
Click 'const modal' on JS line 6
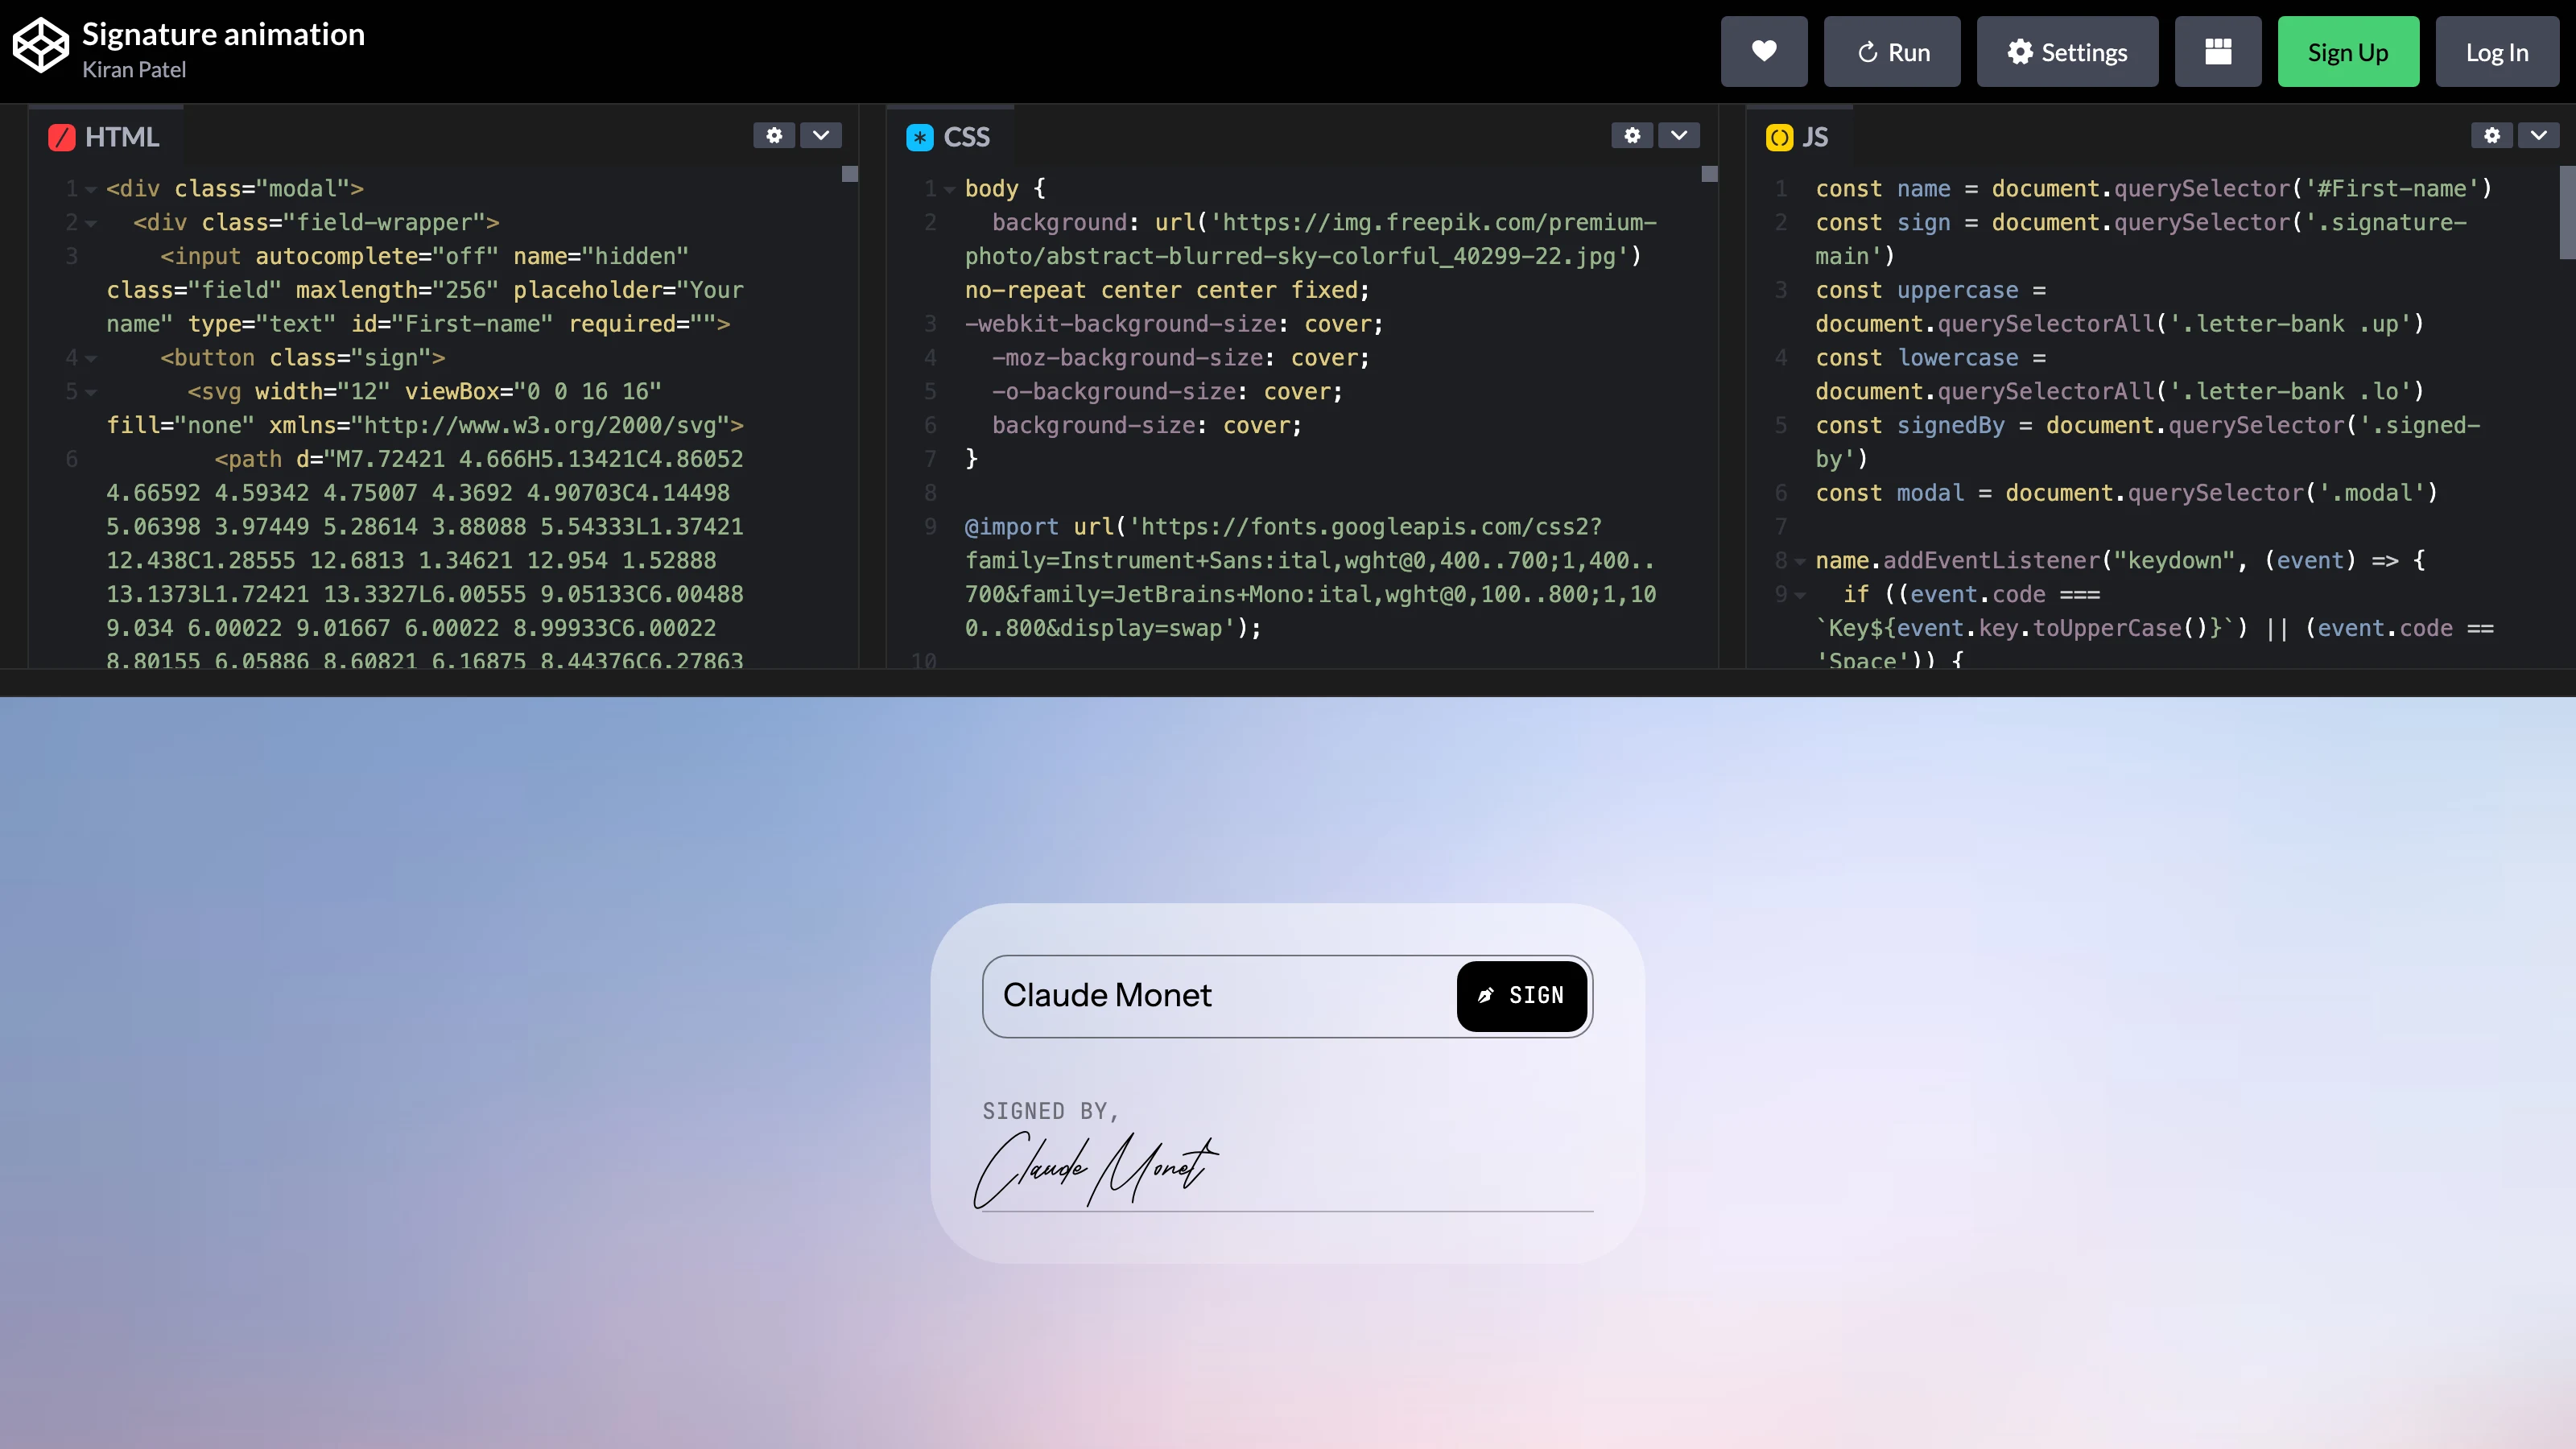[1890, 493]
